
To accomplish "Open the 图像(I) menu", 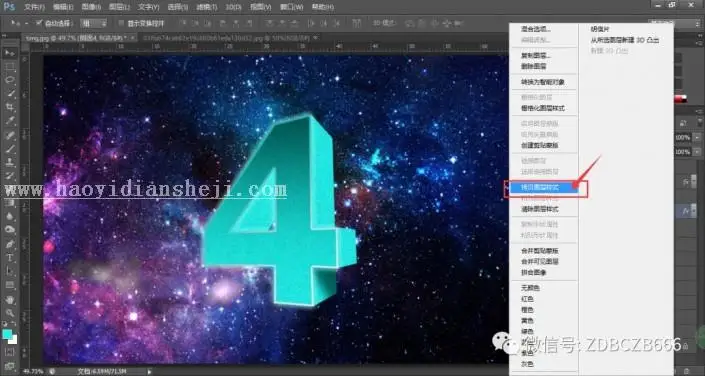I will click(x=91, y=7).
